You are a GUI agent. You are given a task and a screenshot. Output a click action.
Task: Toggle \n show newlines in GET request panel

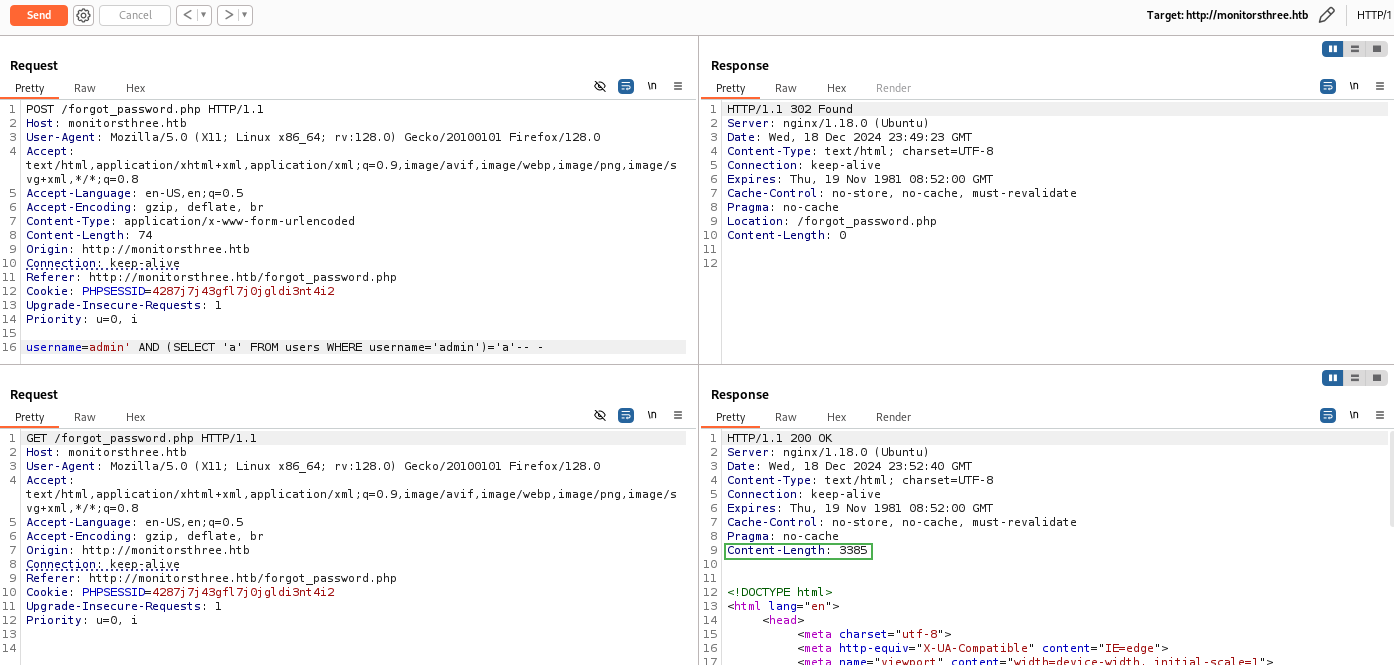click(x=652, y=416)
